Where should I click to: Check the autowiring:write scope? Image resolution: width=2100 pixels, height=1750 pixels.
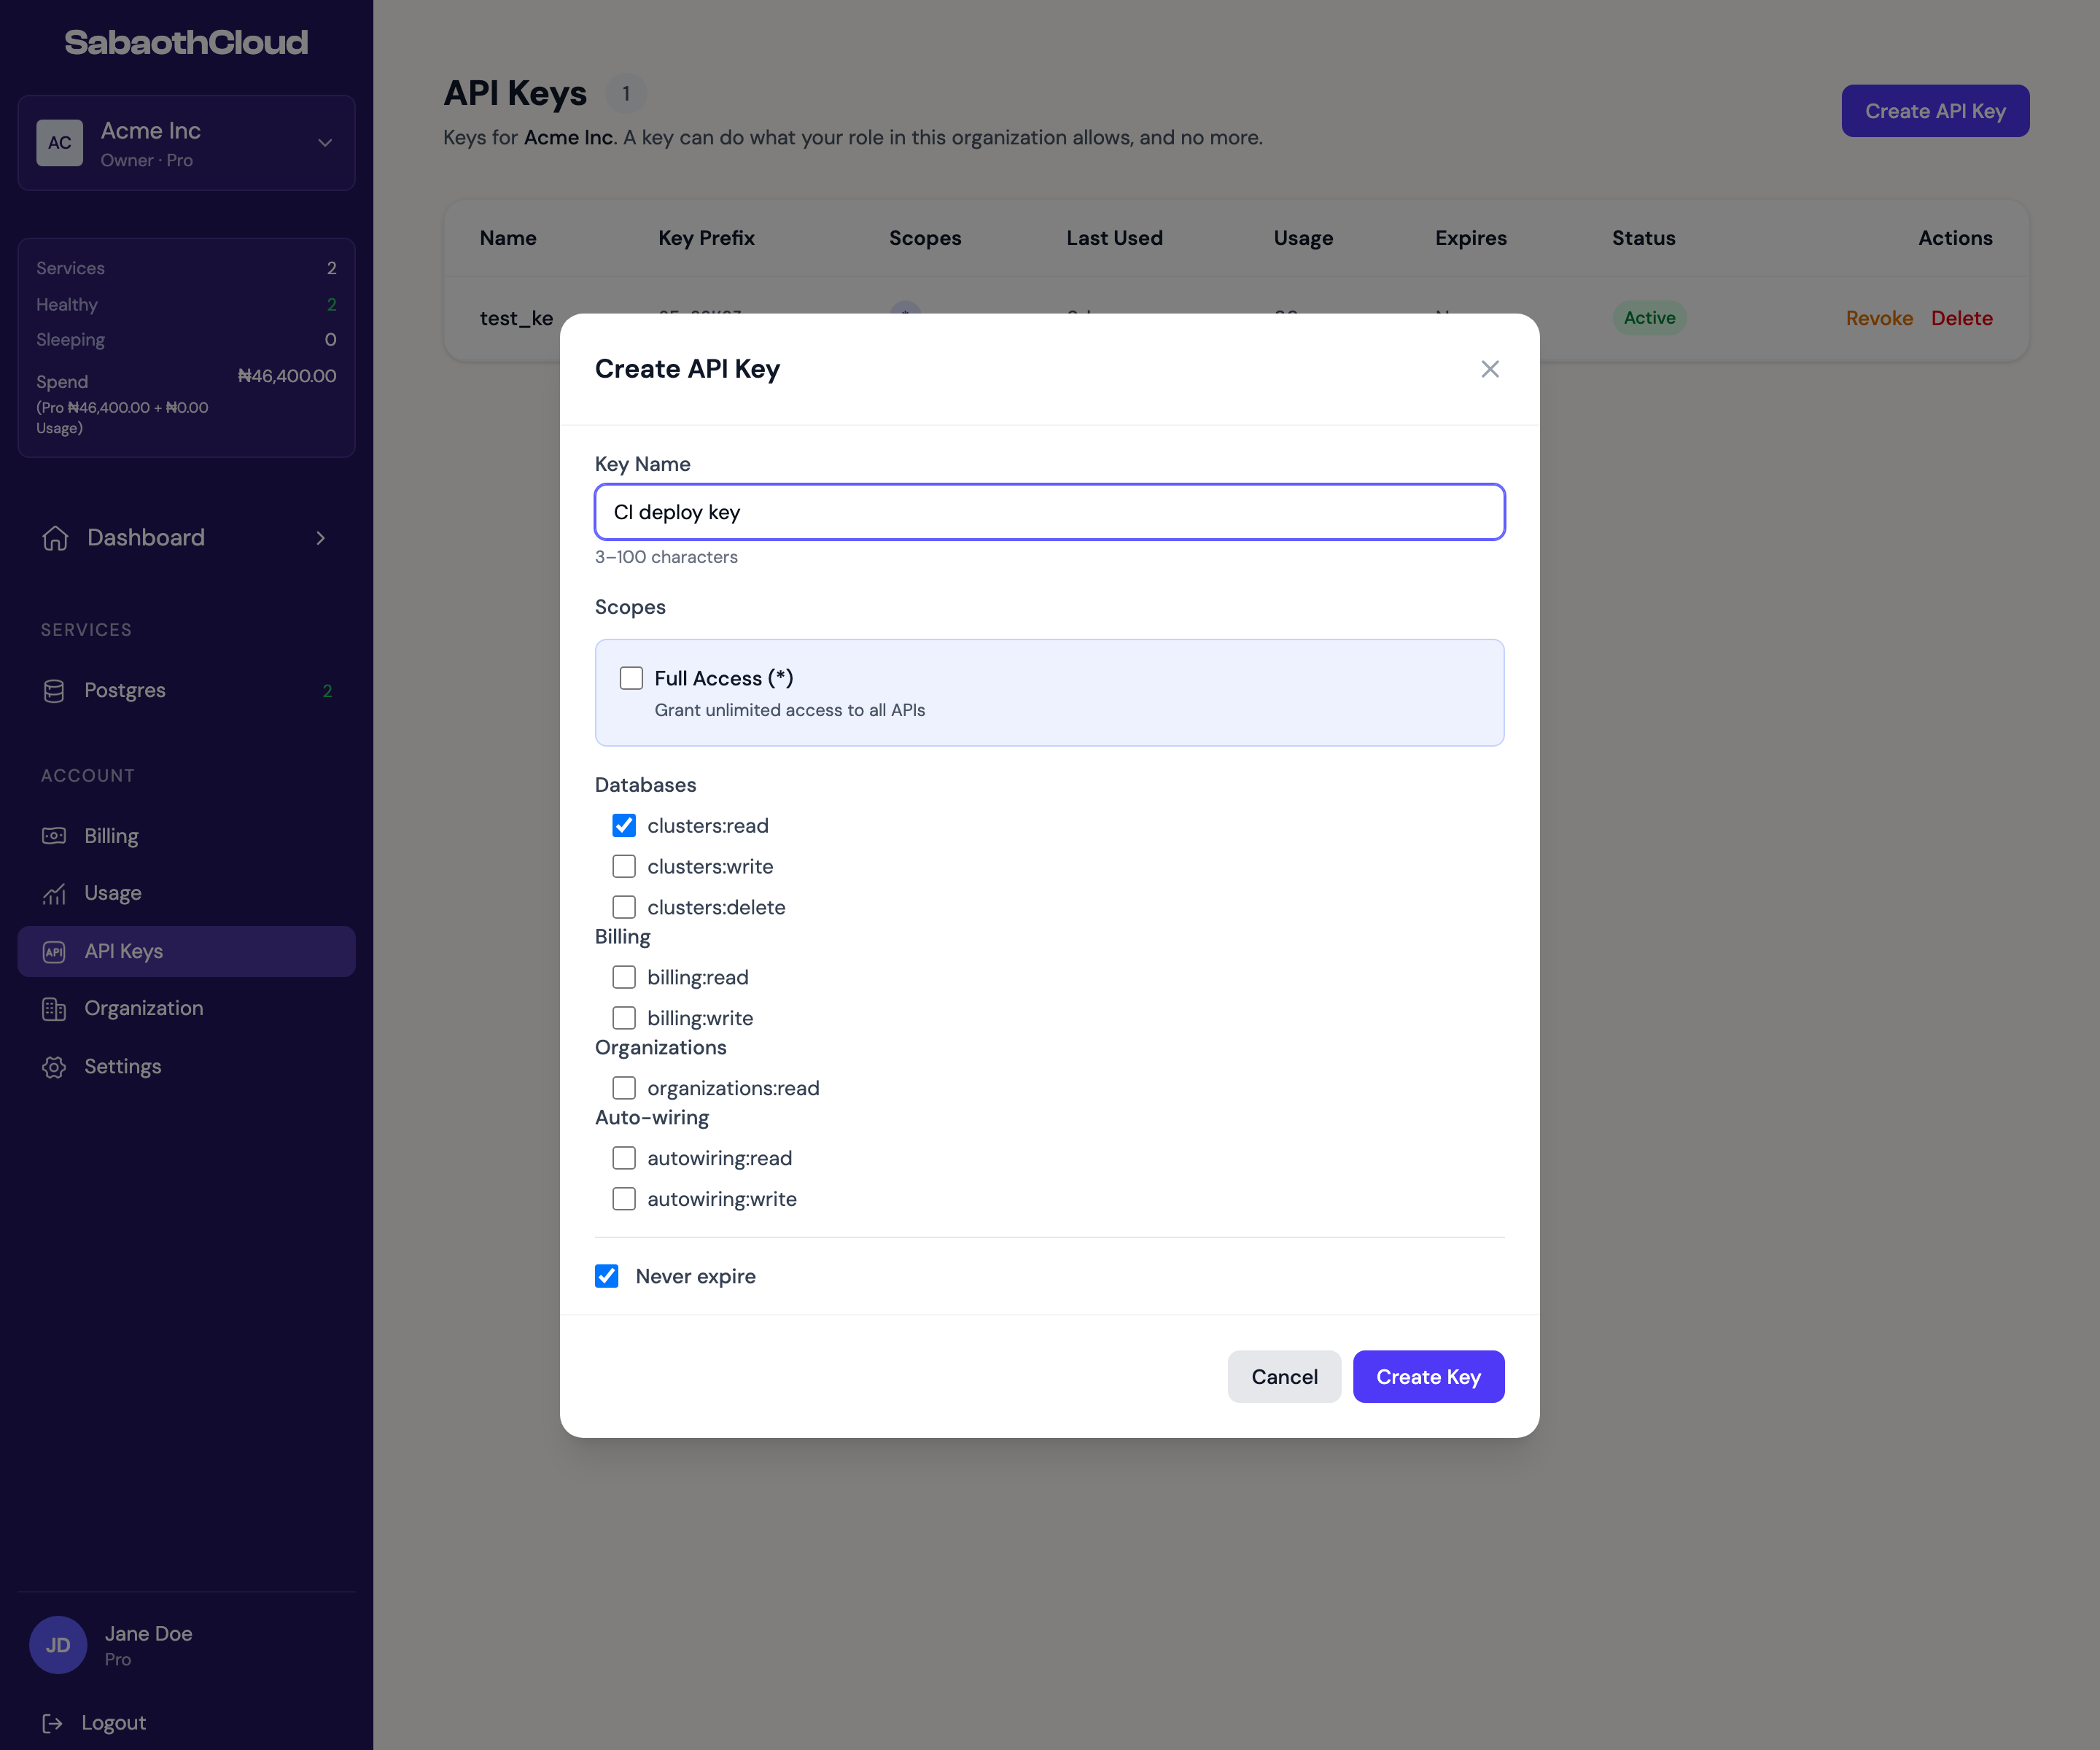pos(624,1199)
